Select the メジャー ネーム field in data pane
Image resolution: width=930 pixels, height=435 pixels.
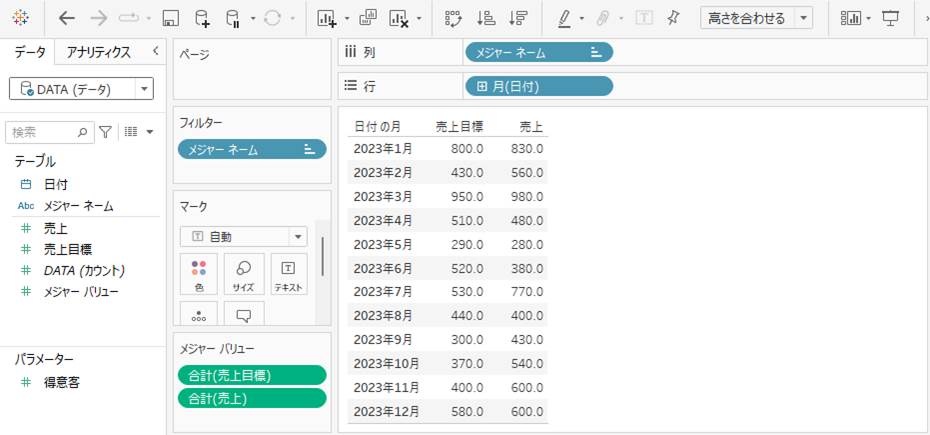click(x=78, y=206)
